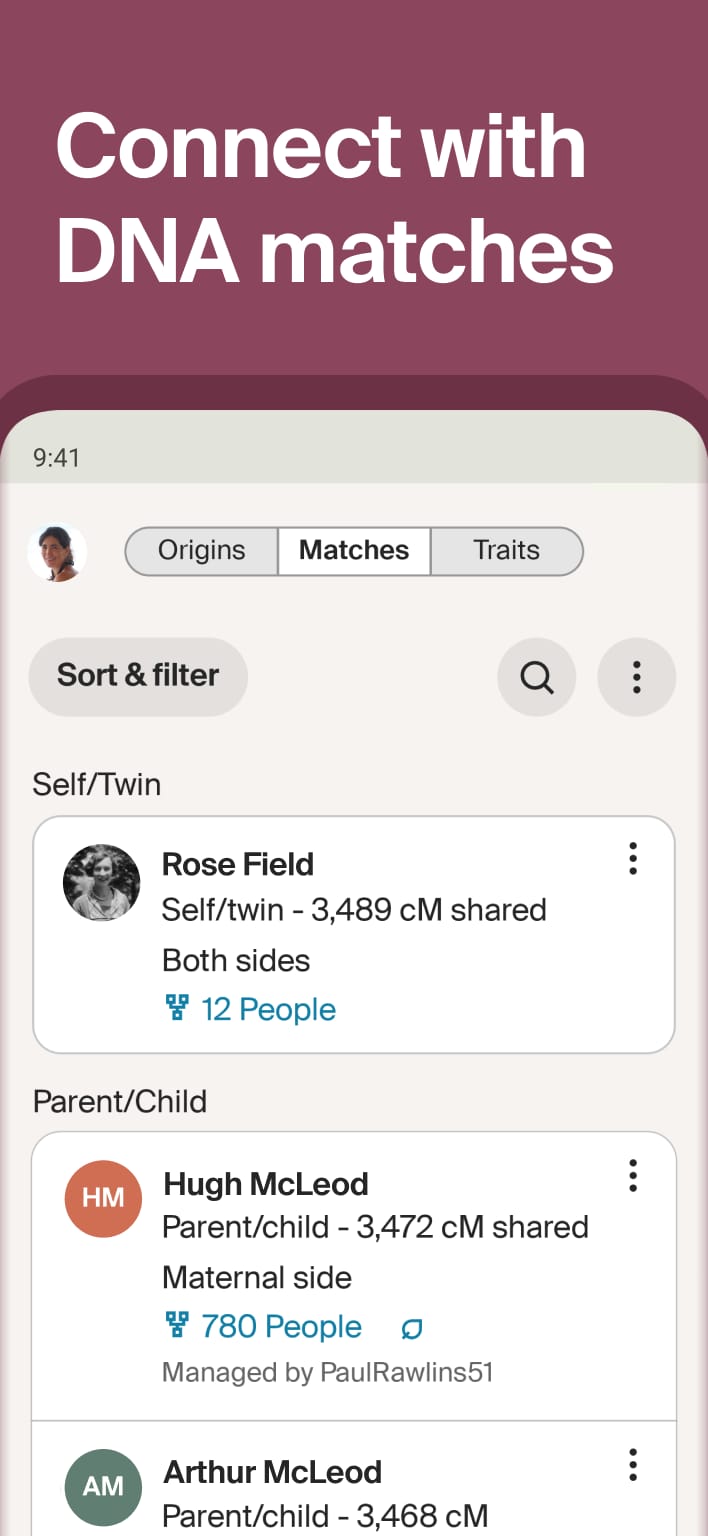
Task: Open the overflow menu on Rose Field's card
Action: pyautogui.click(x=633, y=858)
